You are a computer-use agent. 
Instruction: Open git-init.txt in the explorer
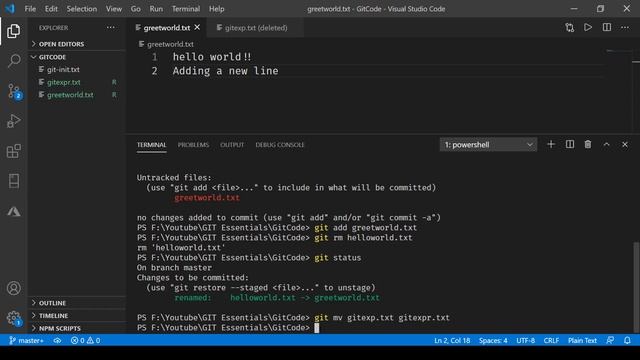pyautogui.click(x=77, y=69)
